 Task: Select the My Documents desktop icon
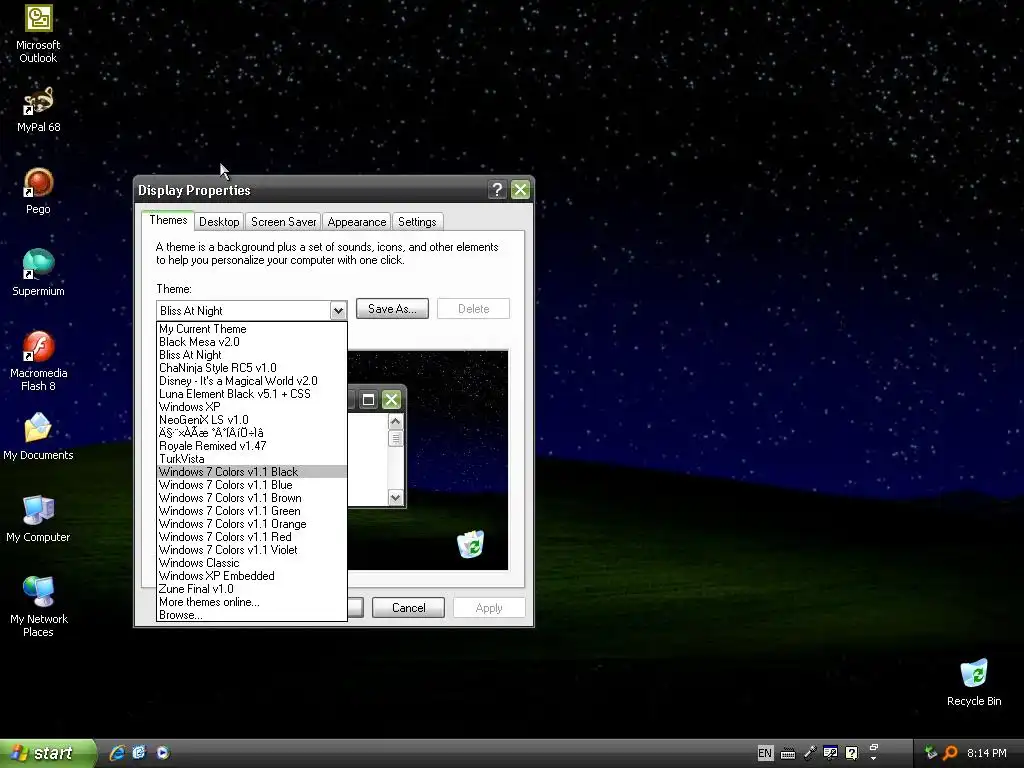[x=38, y=436]
